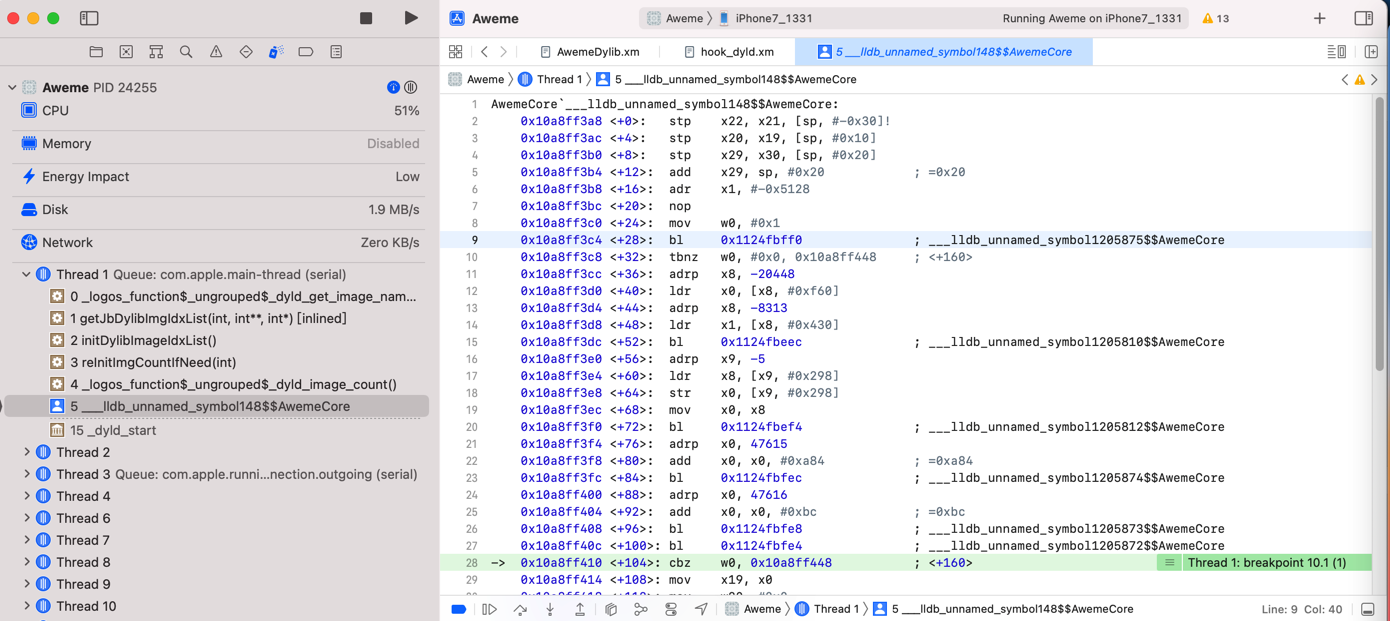The width and height of the screenshot is (1390, 621).
Task: Open the CPU gauge row
Action: (219, 111)
